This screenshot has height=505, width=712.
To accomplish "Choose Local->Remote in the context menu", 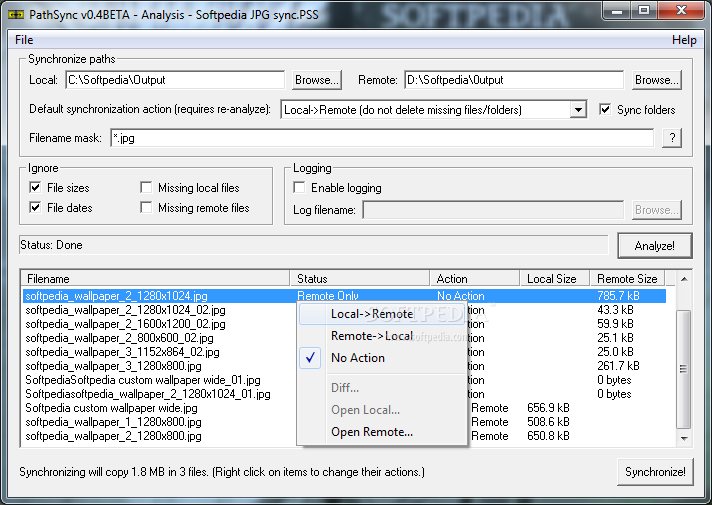I will click(x=382, y=314).
